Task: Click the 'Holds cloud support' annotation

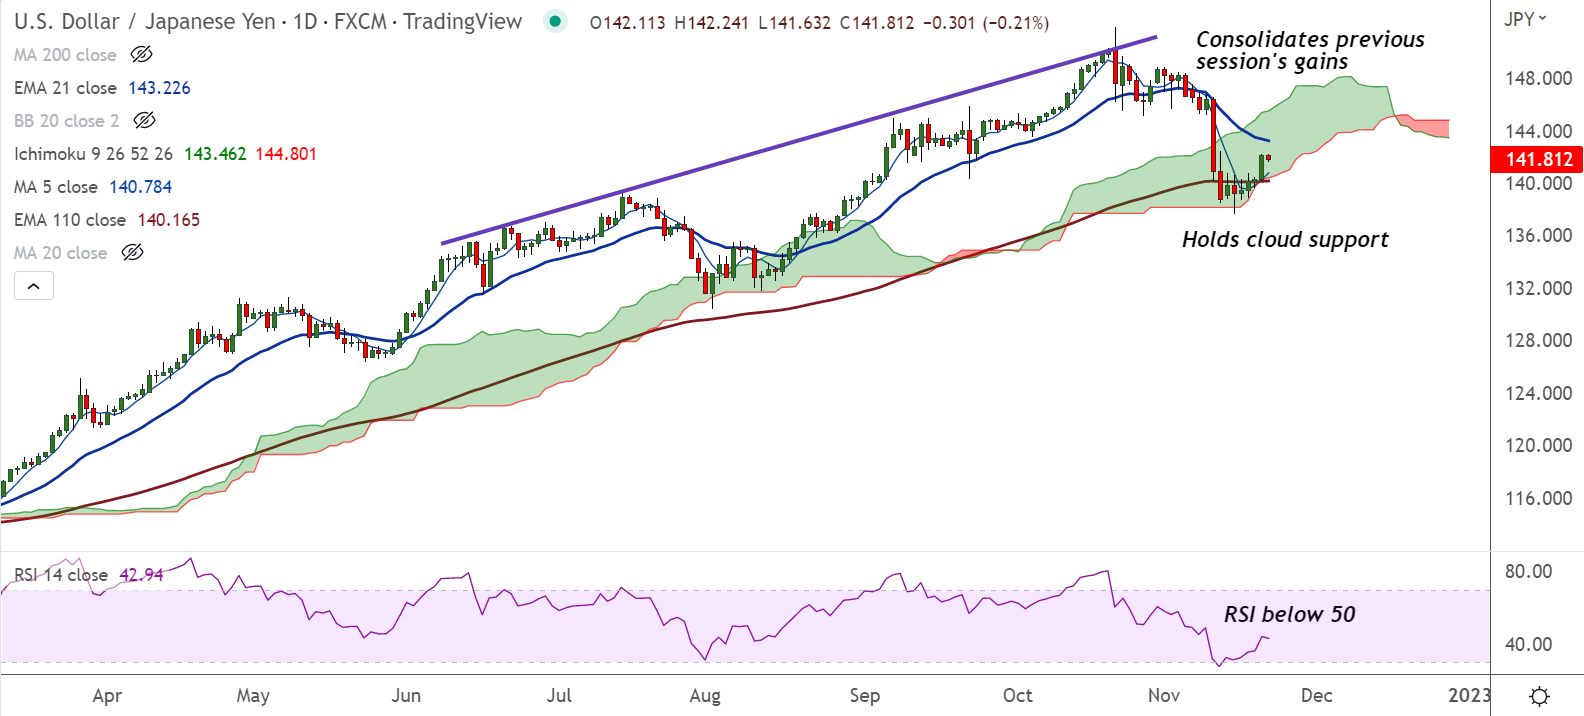Action: [x=1285, y=240]
